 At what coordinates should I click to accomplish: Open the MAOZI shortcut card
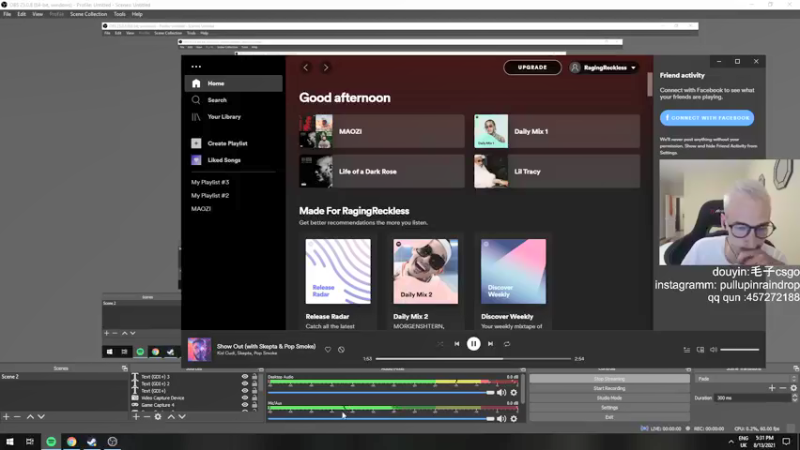point(382,131)
